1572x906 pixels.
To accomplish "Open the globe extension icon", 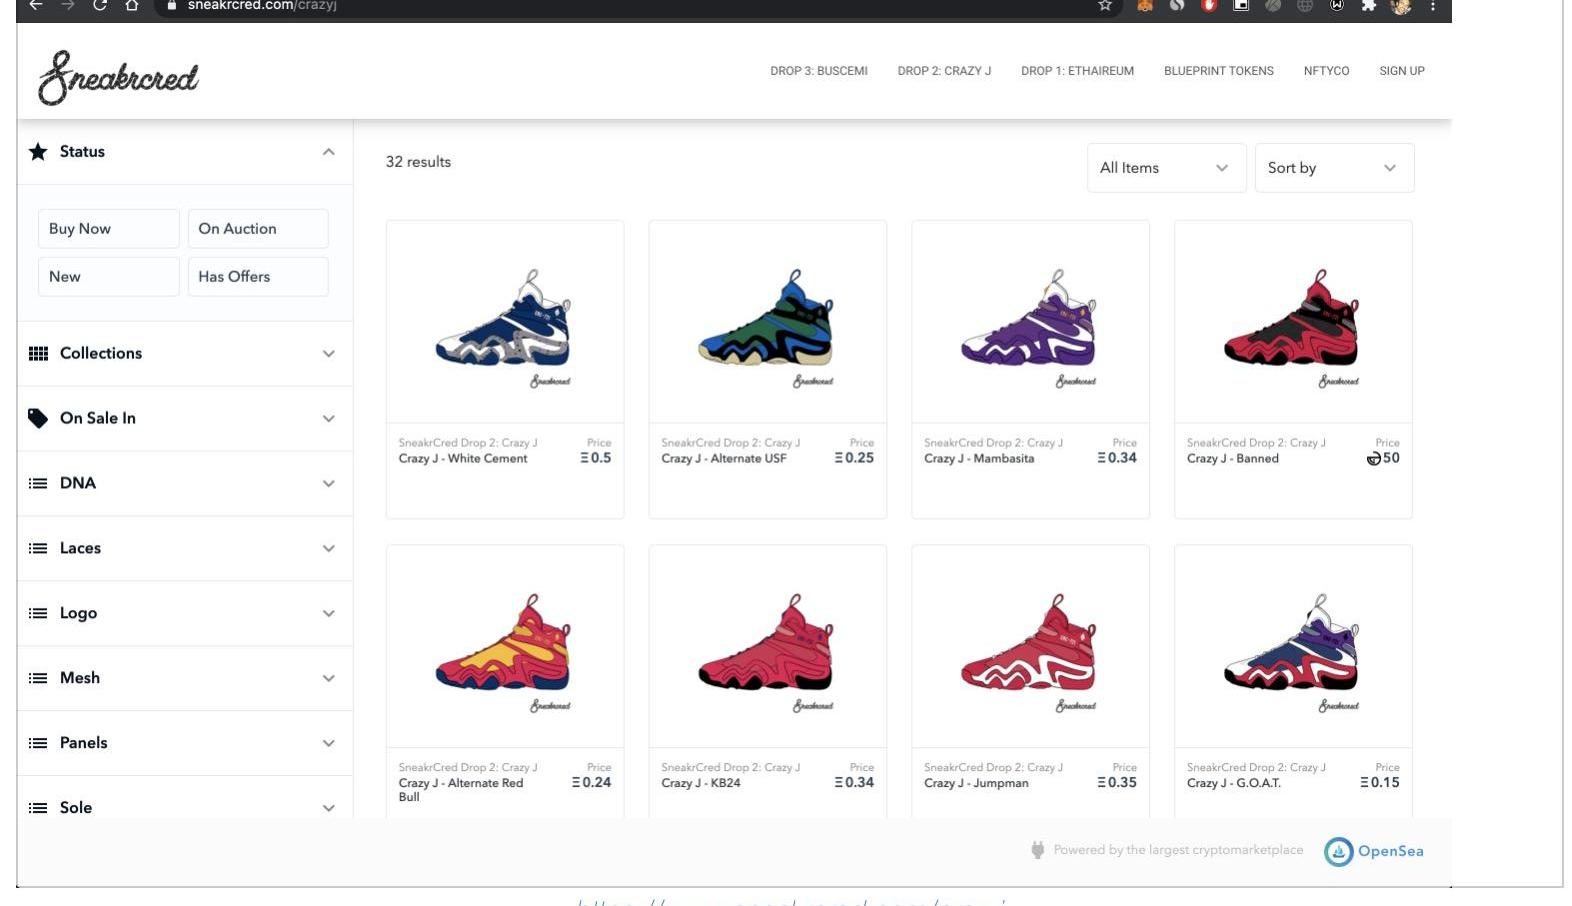I will tap(1305, 6).
